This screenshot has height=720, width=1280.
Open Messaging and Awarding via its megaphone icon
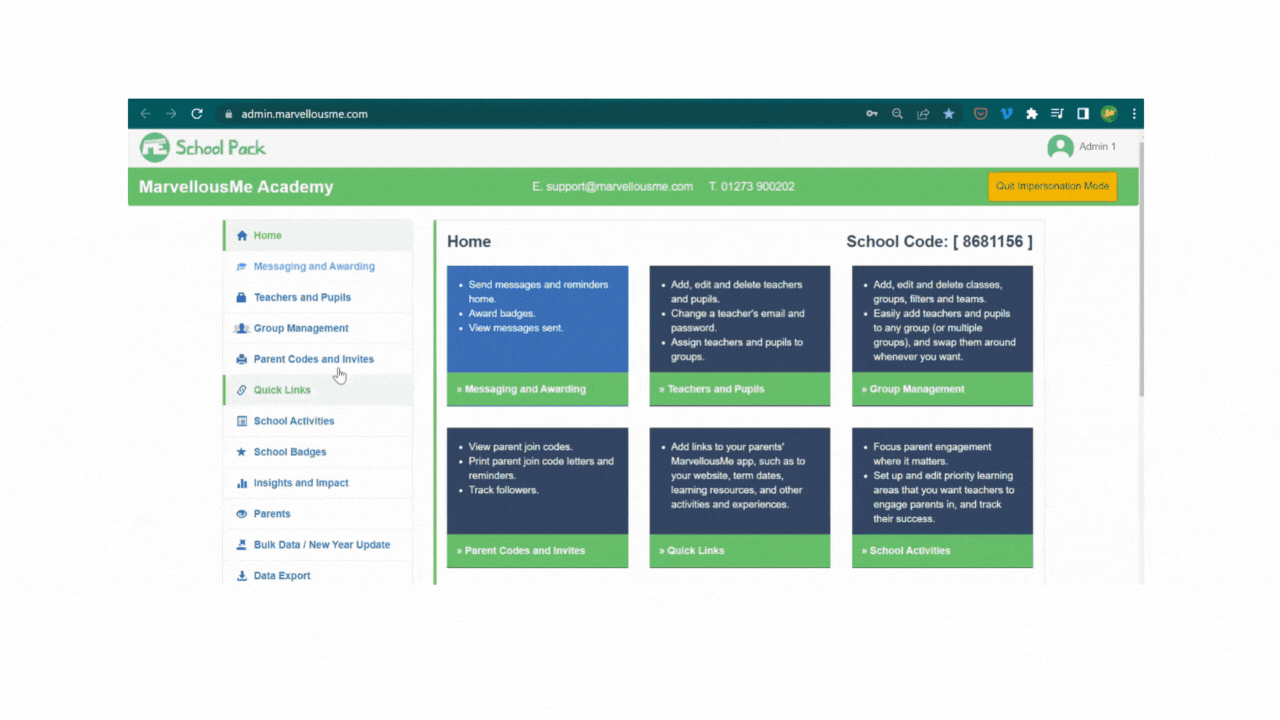tap(241, 266)
